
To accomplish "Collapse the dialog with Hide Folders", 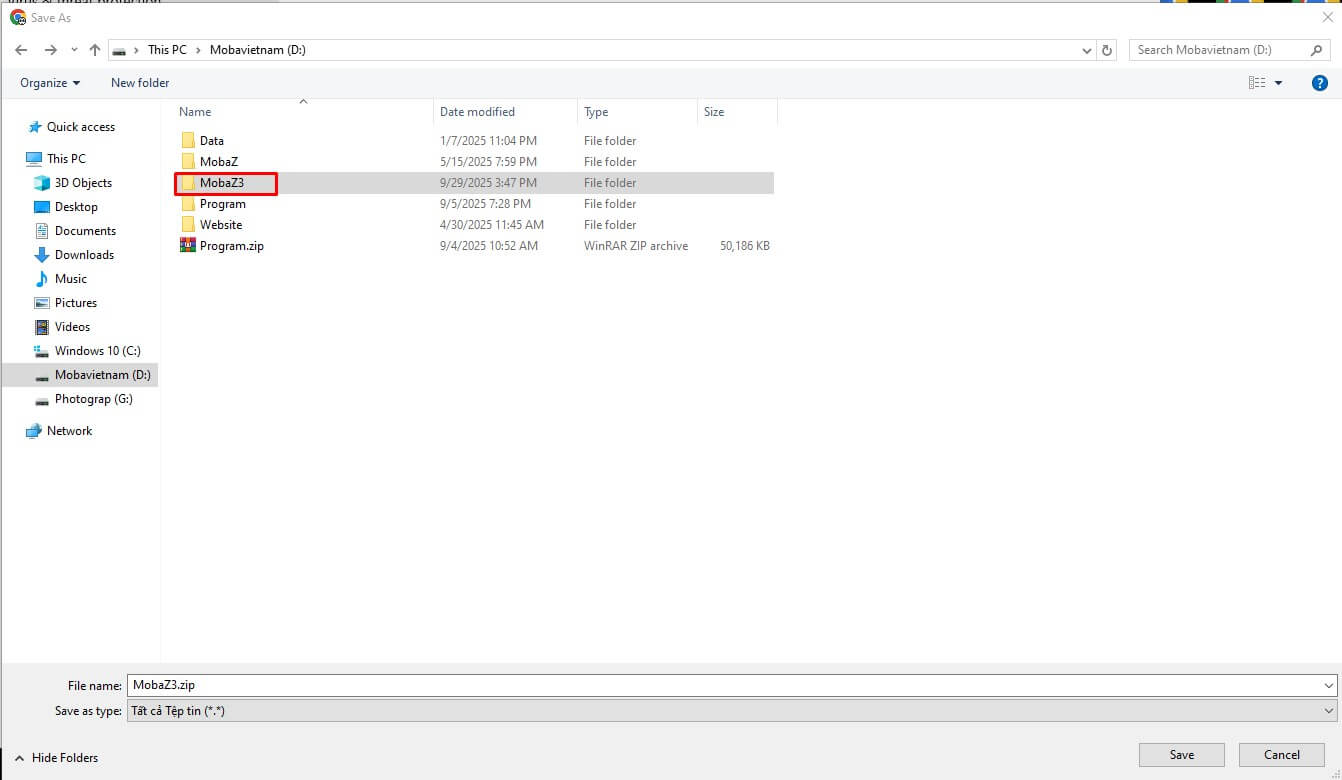I will pyautogui.click(x=56, y=758).
